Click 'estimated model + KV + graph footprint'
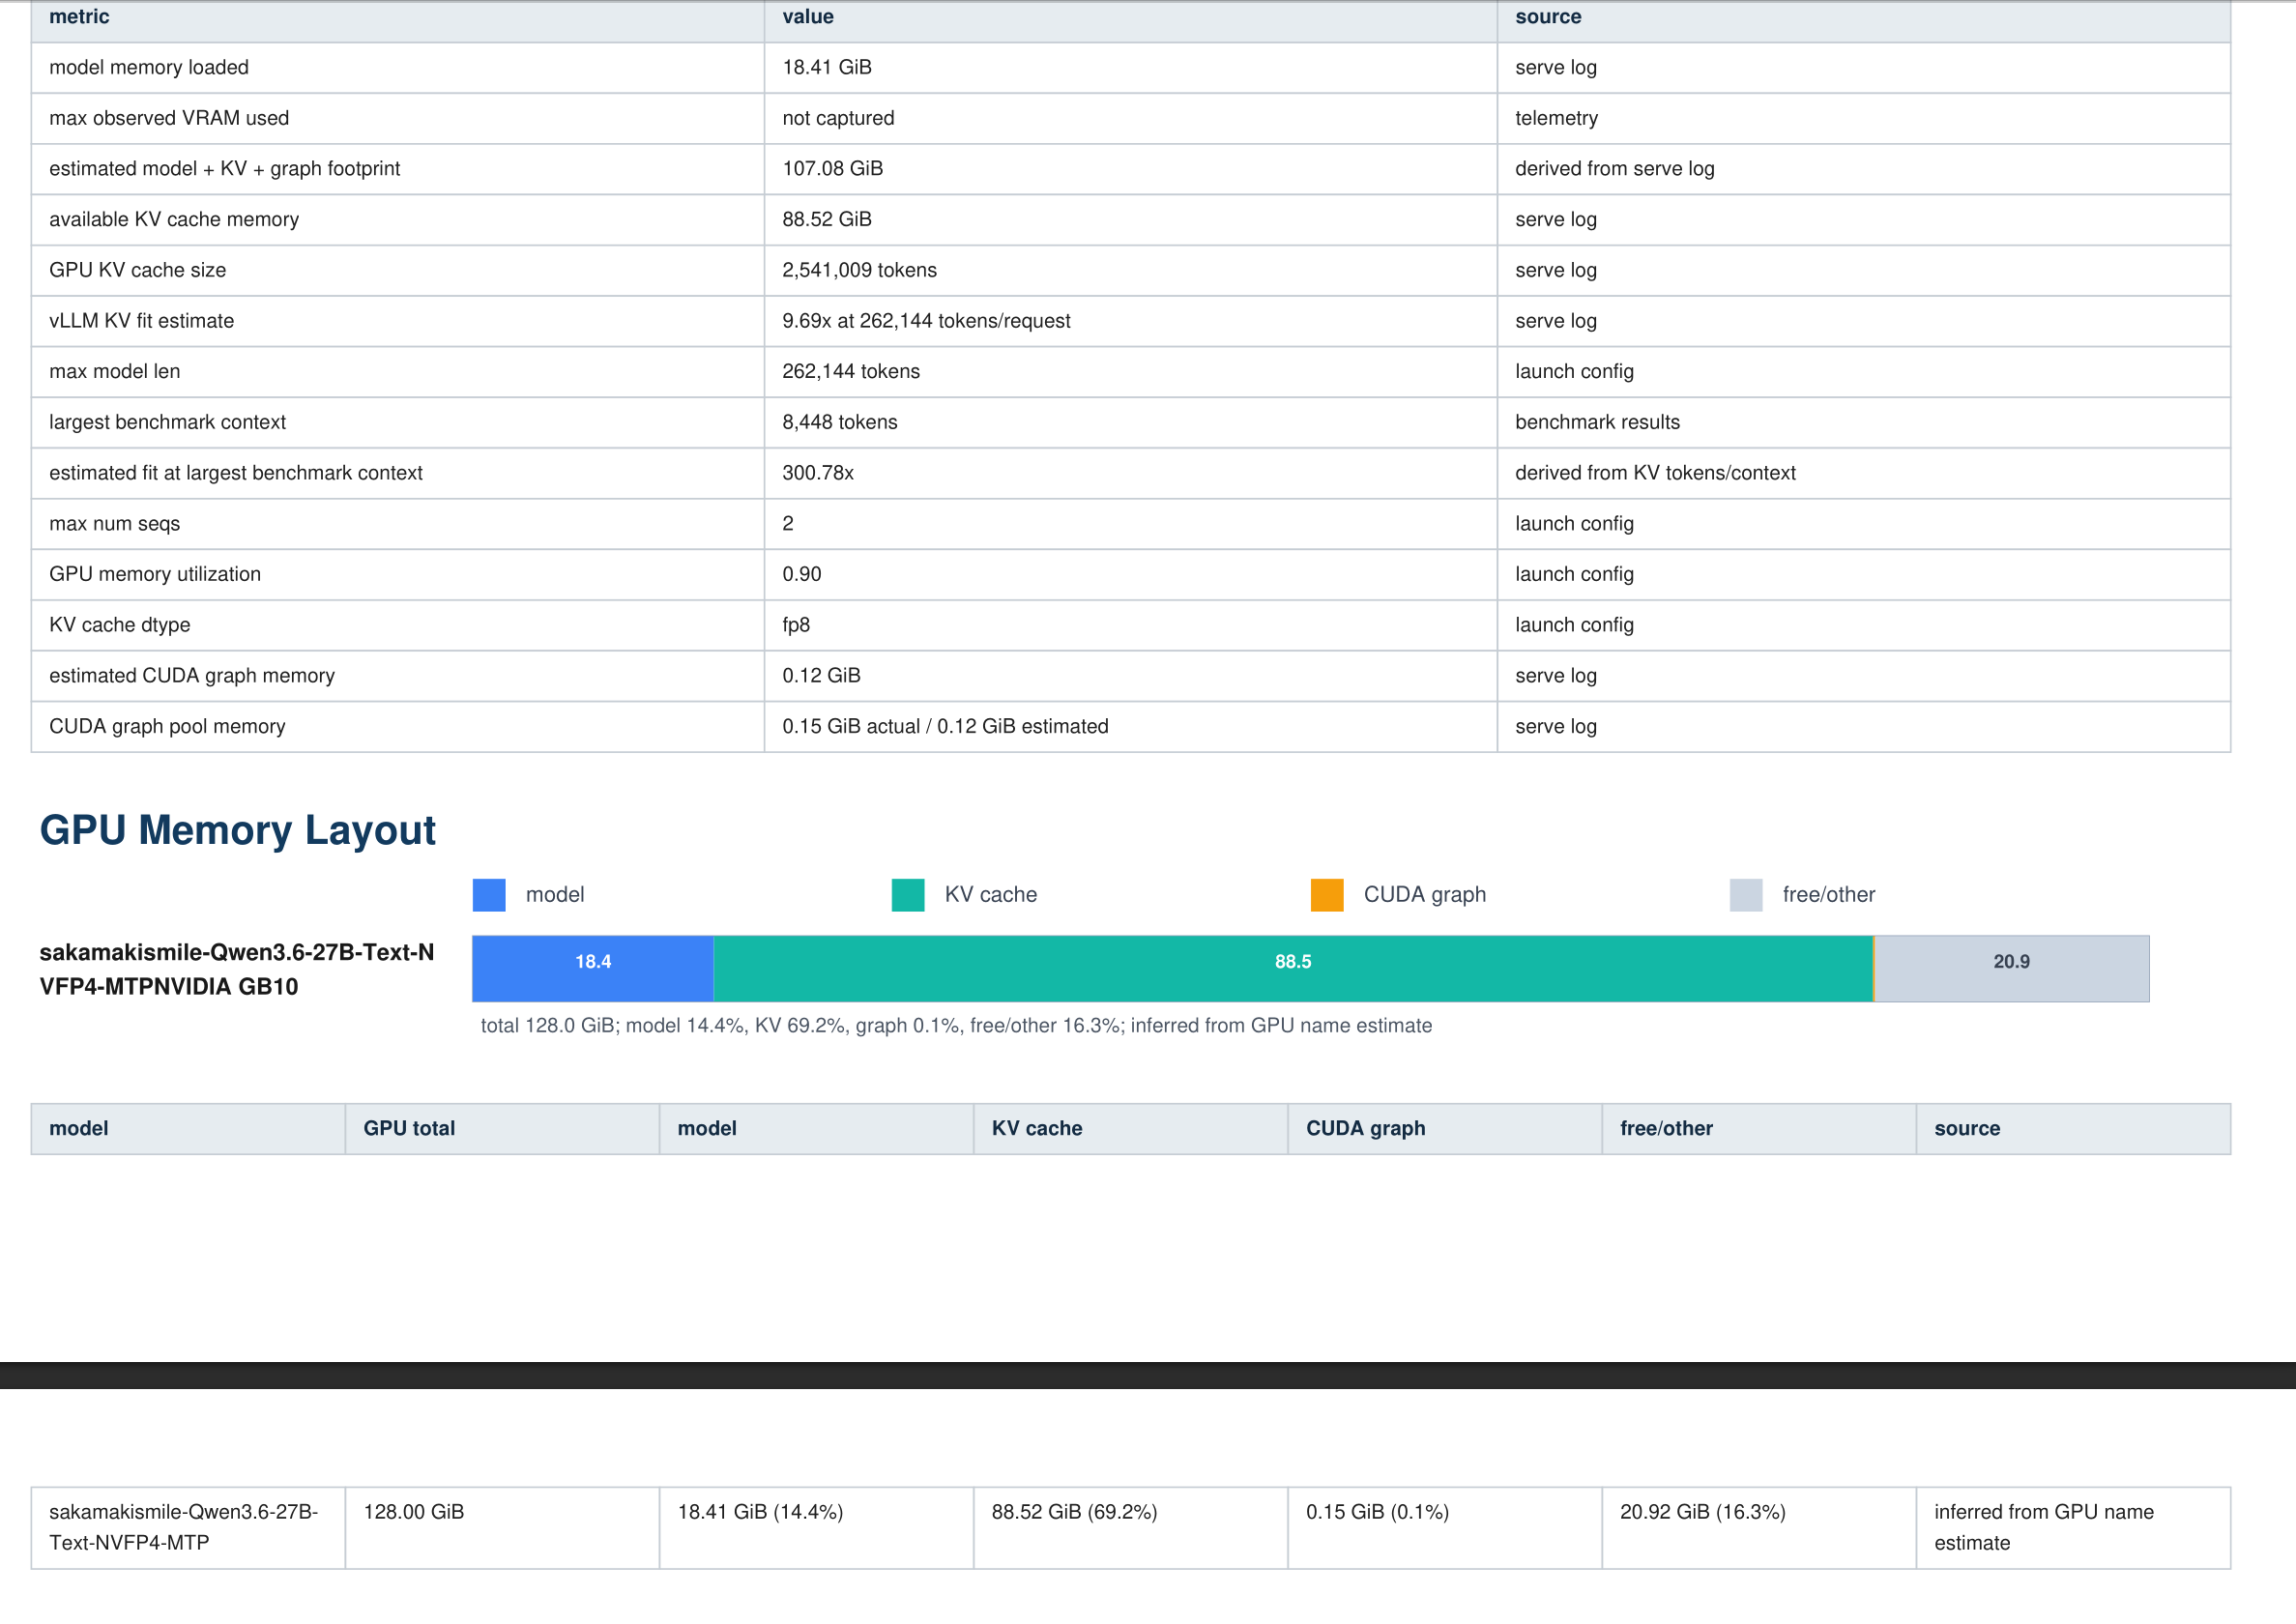The image size is (2296, 1624). coord(225,169)
